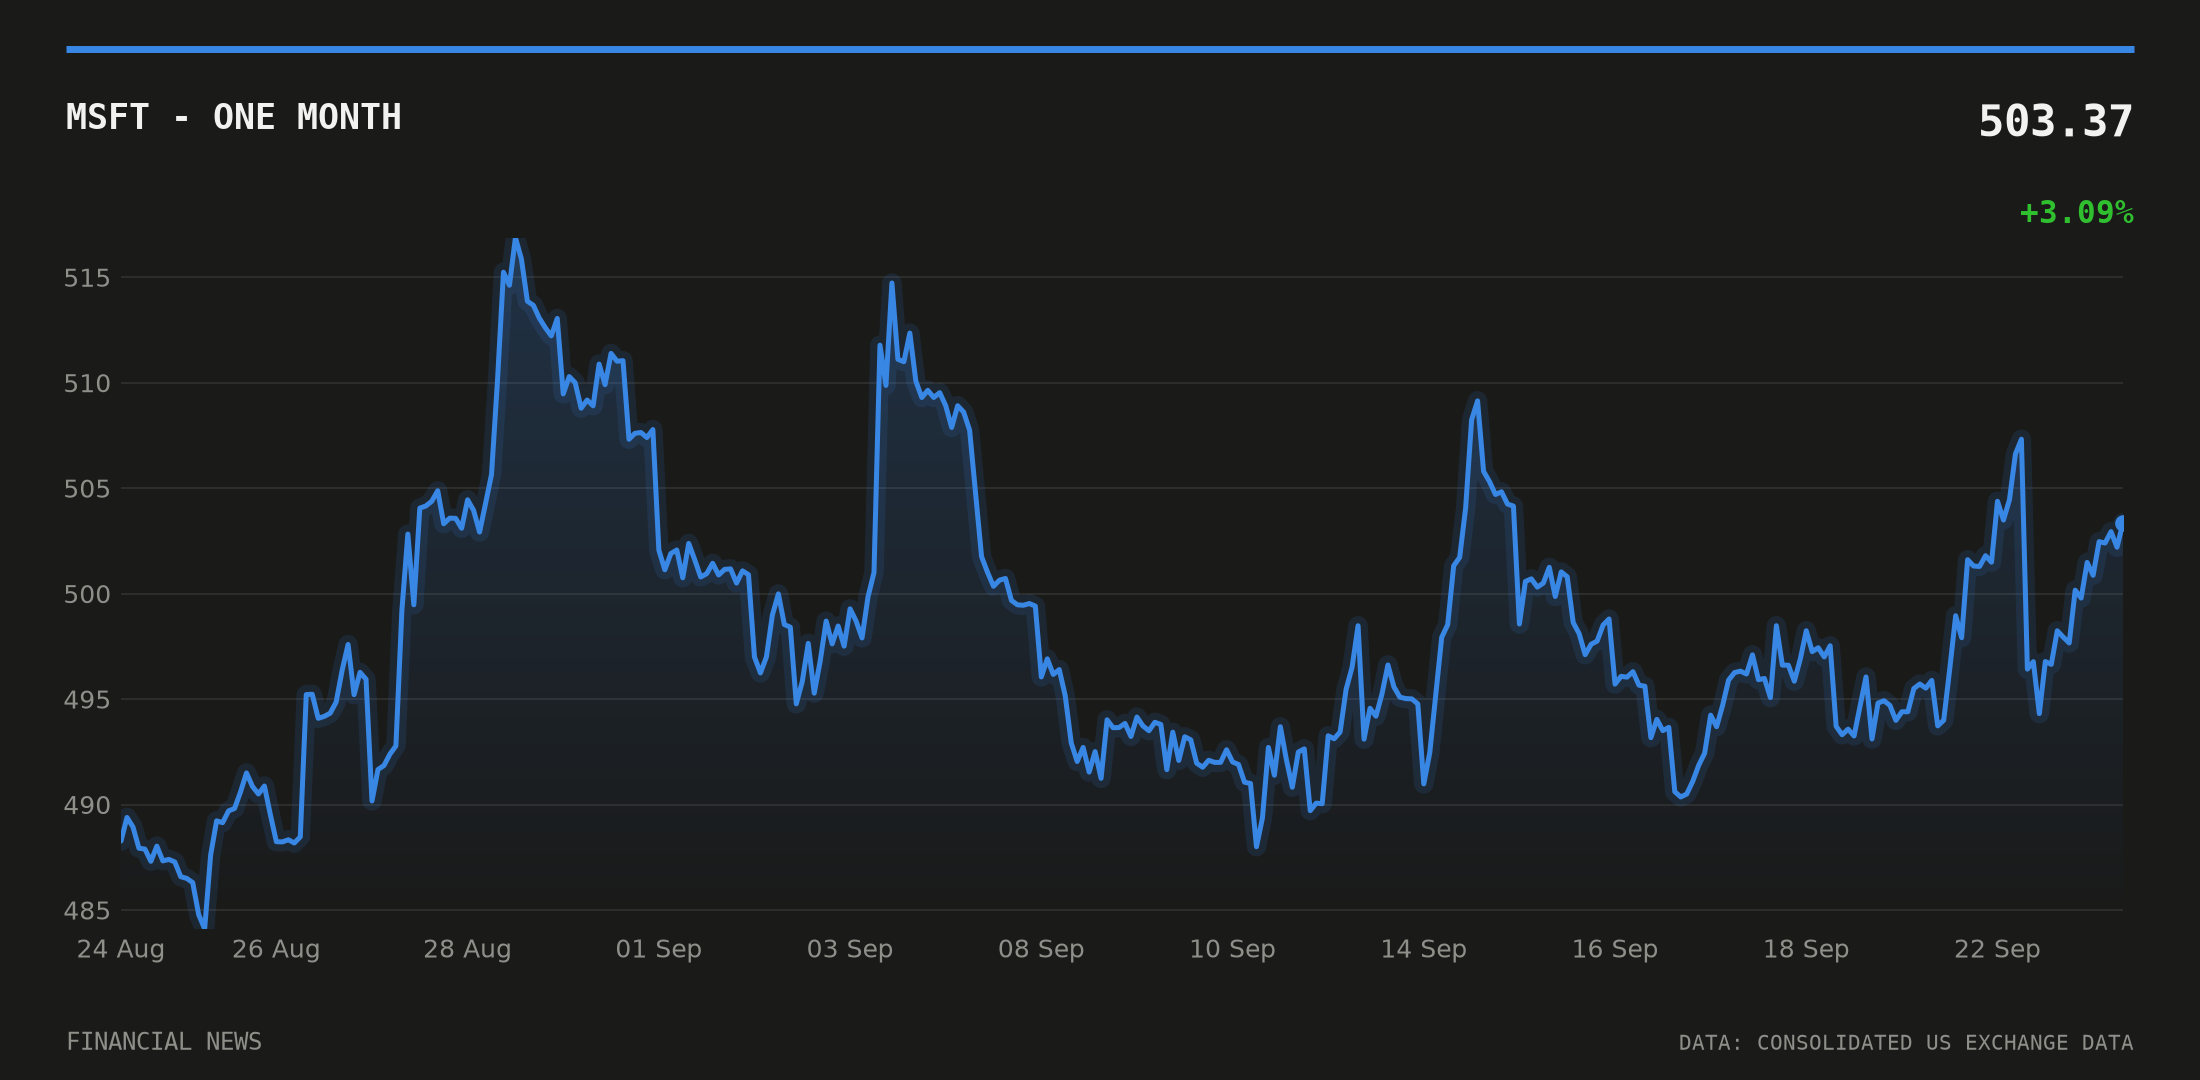
Task: Click the 515 y-axis label
Action: 87,278
